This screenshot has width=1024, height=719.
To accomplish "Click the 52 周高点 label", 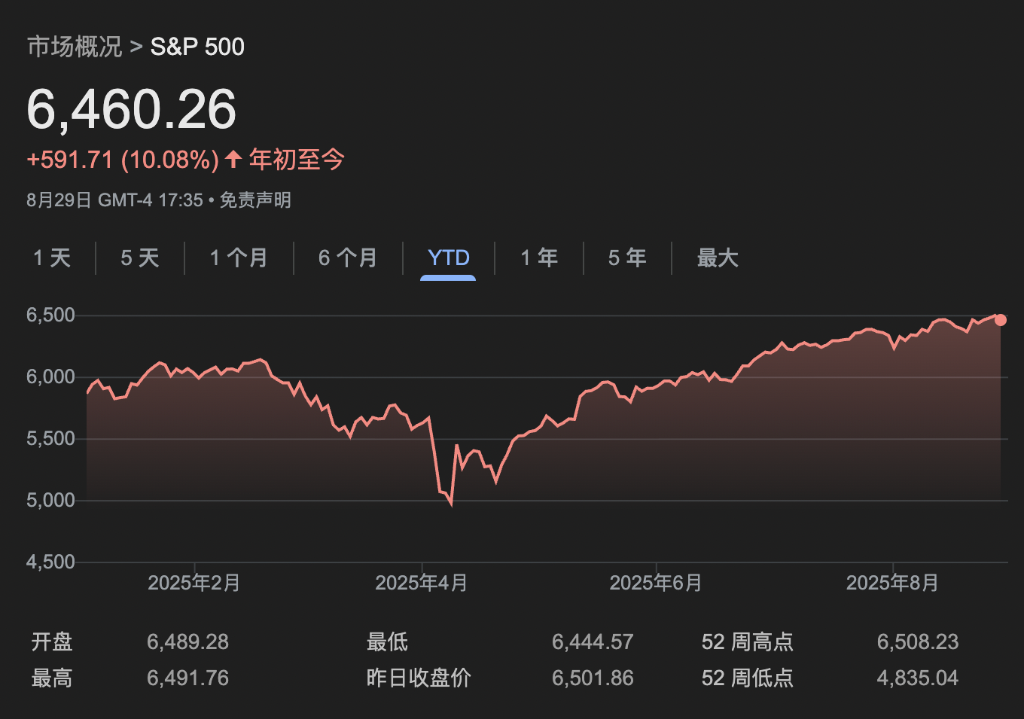I will [747, 642].
